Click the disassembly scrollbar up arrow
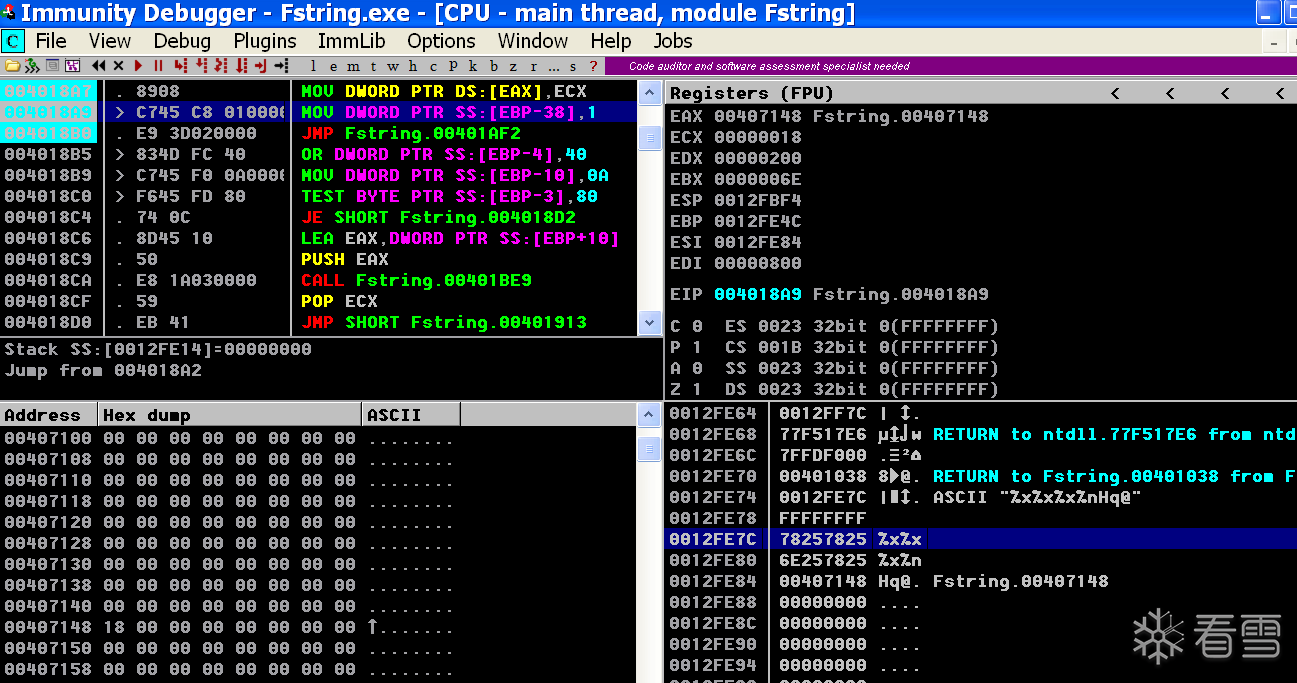The image size is (1297, 683). pyautogui.click(x=650, y=91)
